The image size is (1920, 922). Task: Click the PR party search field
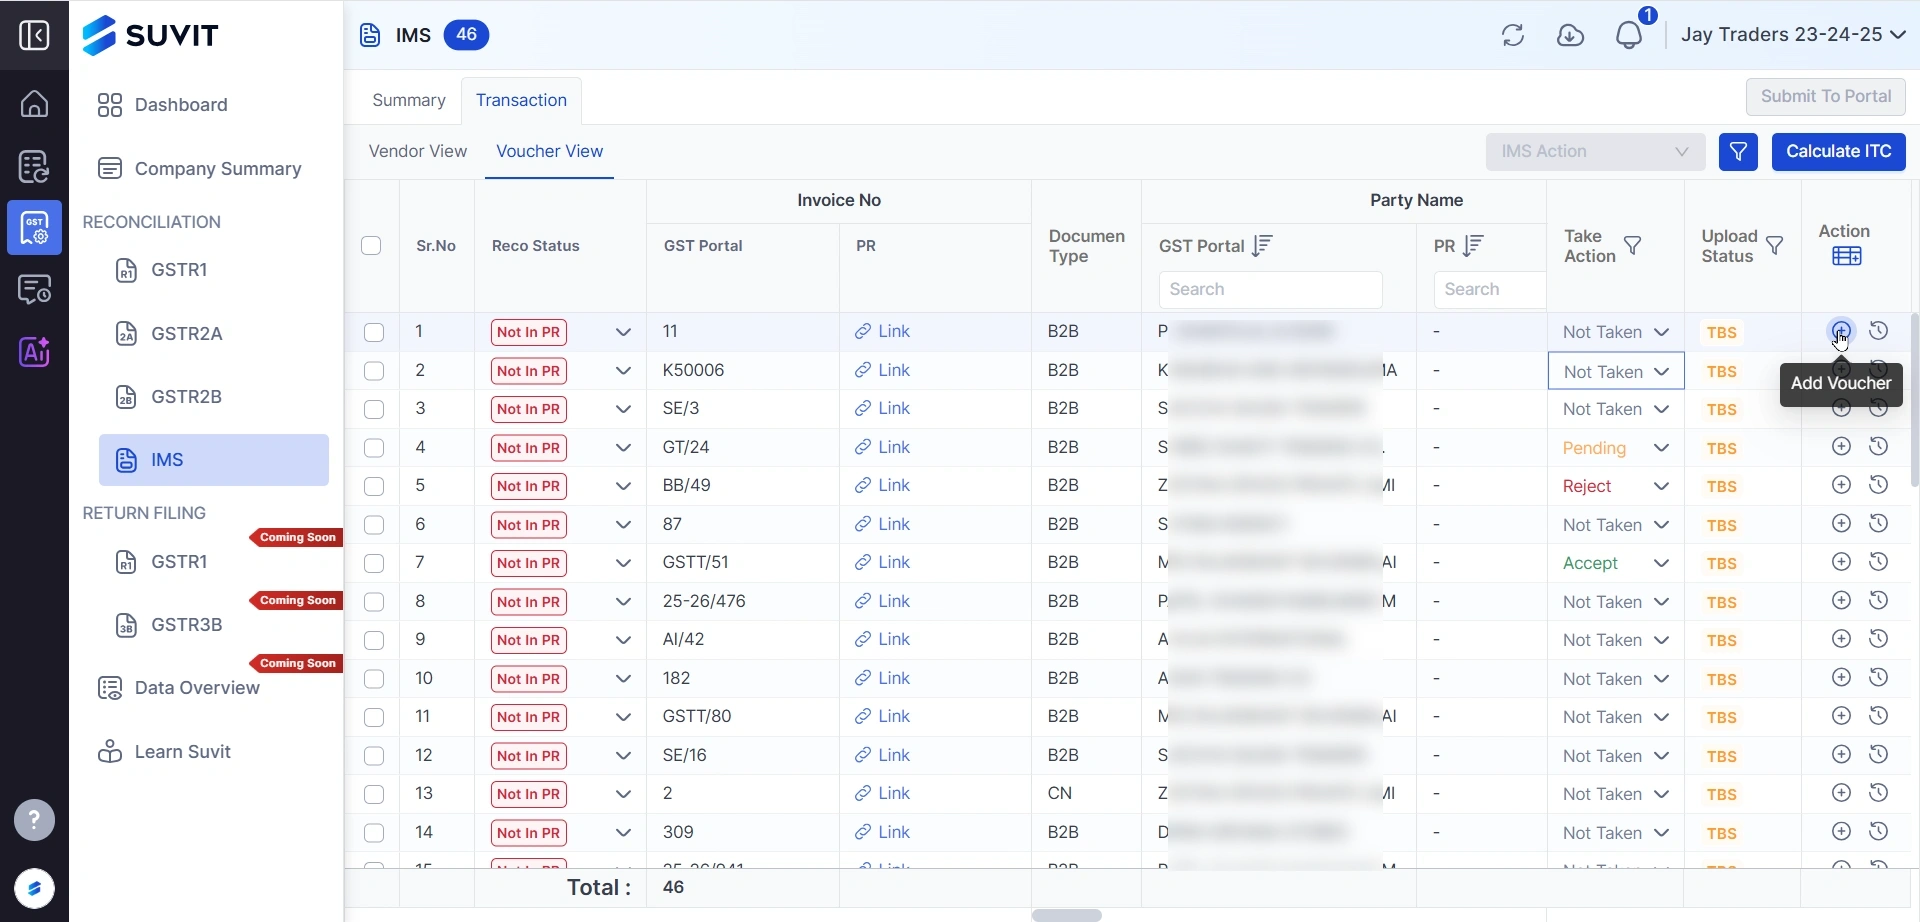[x=1489, y=290]
